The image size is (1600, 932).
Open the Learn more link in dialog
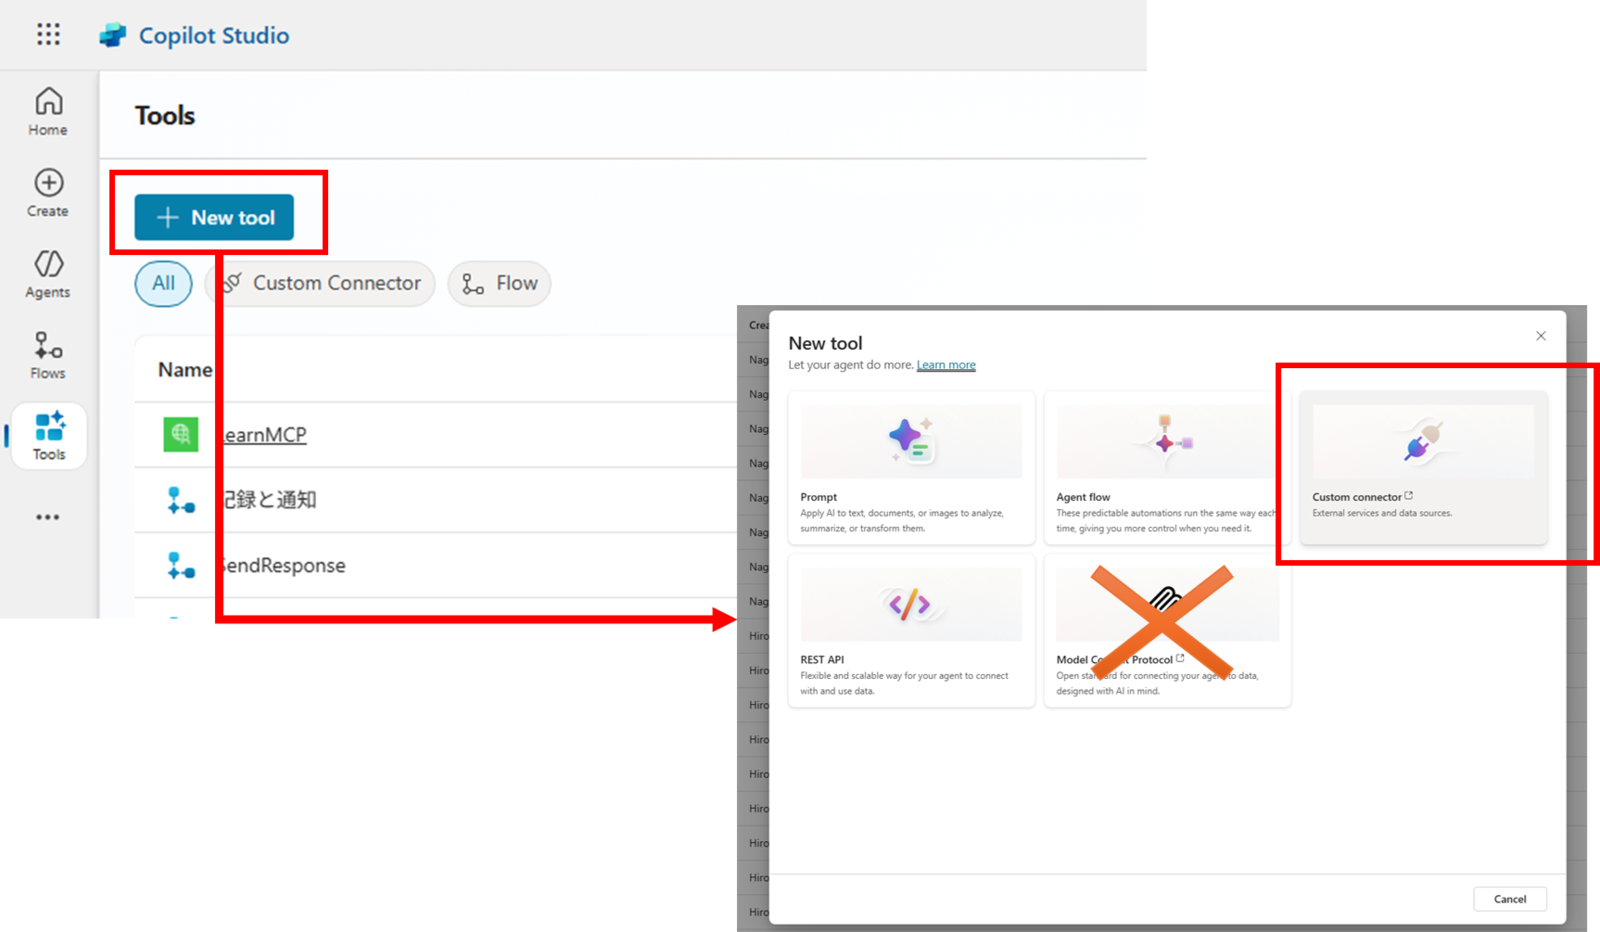946,365
